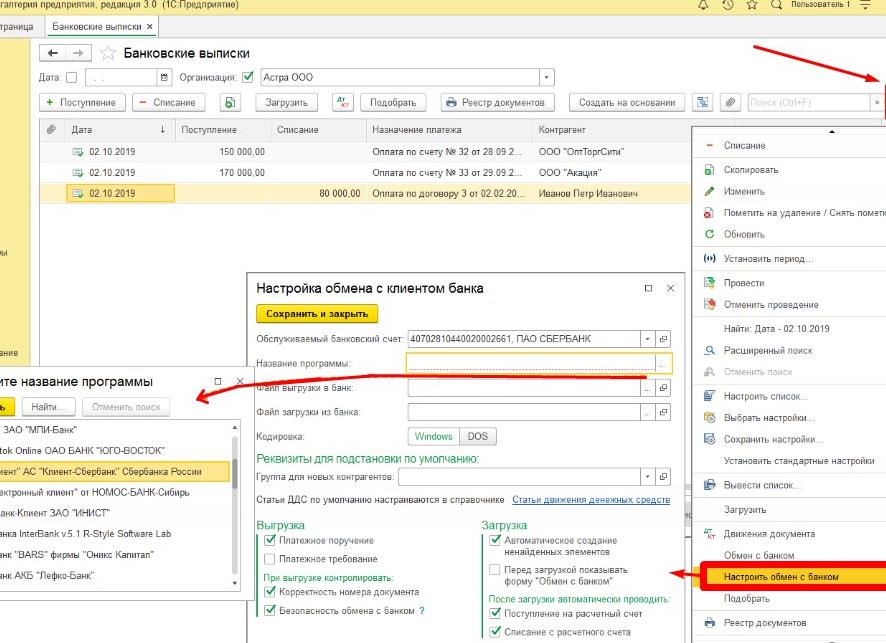Toggle Списание с расчетного счета checkbox

click(495, 632)
